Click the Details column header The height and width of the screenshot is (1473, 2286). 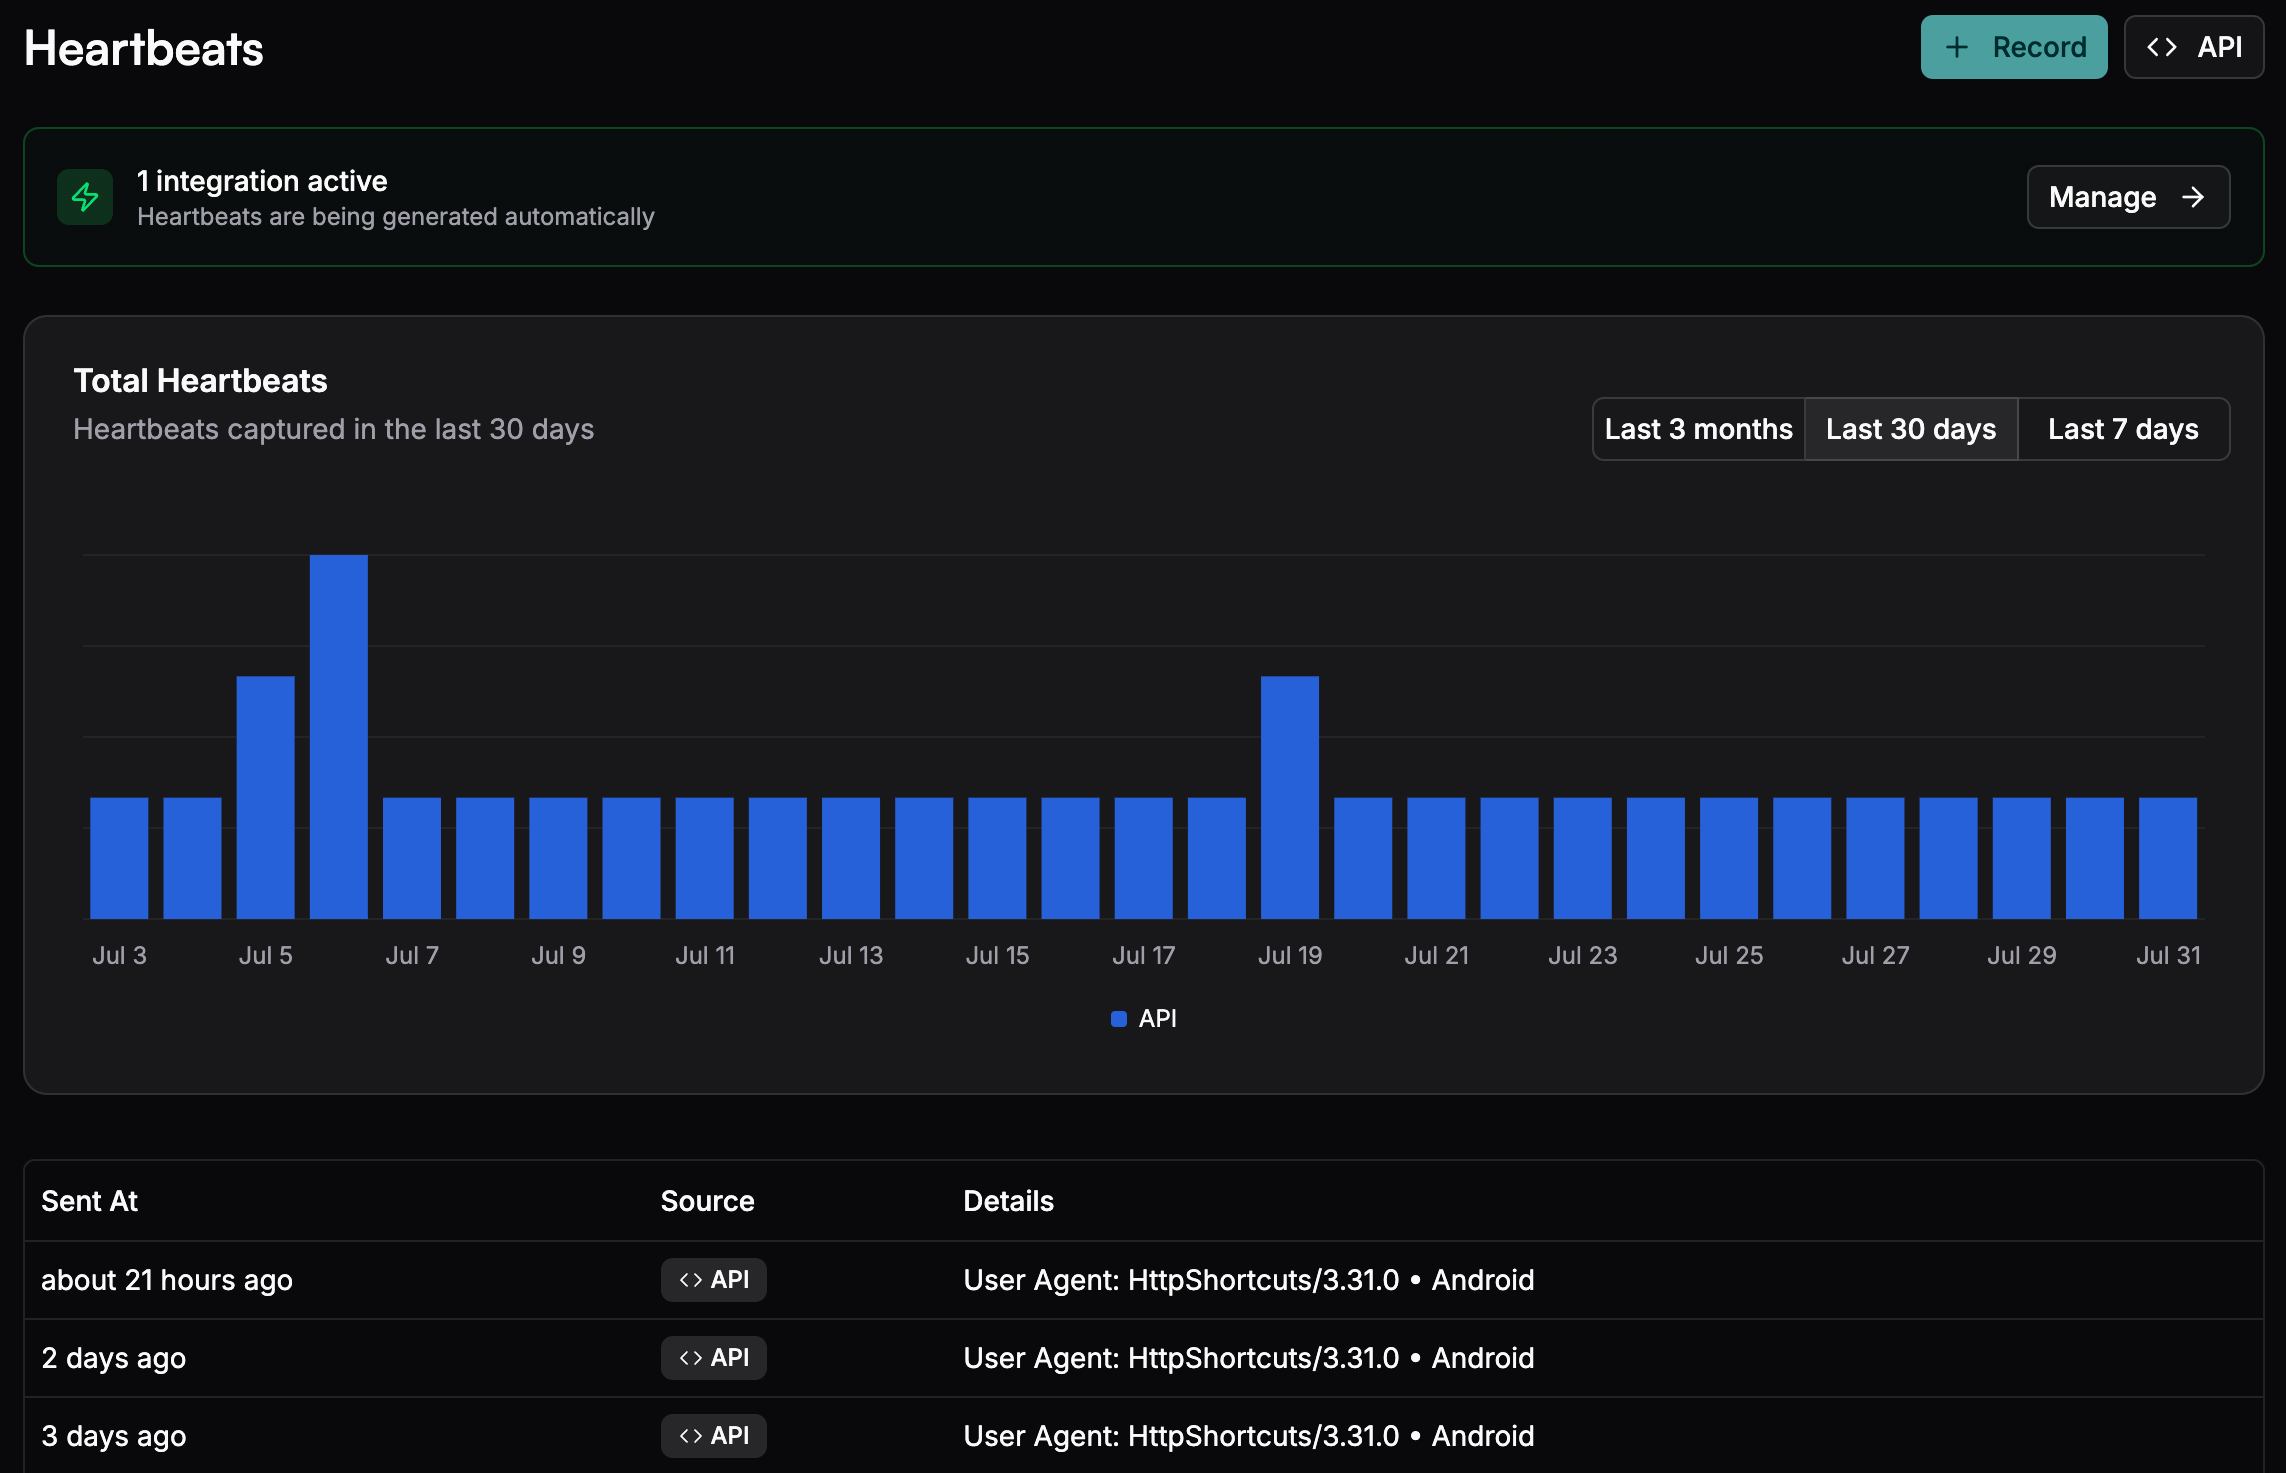click(x=1008, y=1201)
